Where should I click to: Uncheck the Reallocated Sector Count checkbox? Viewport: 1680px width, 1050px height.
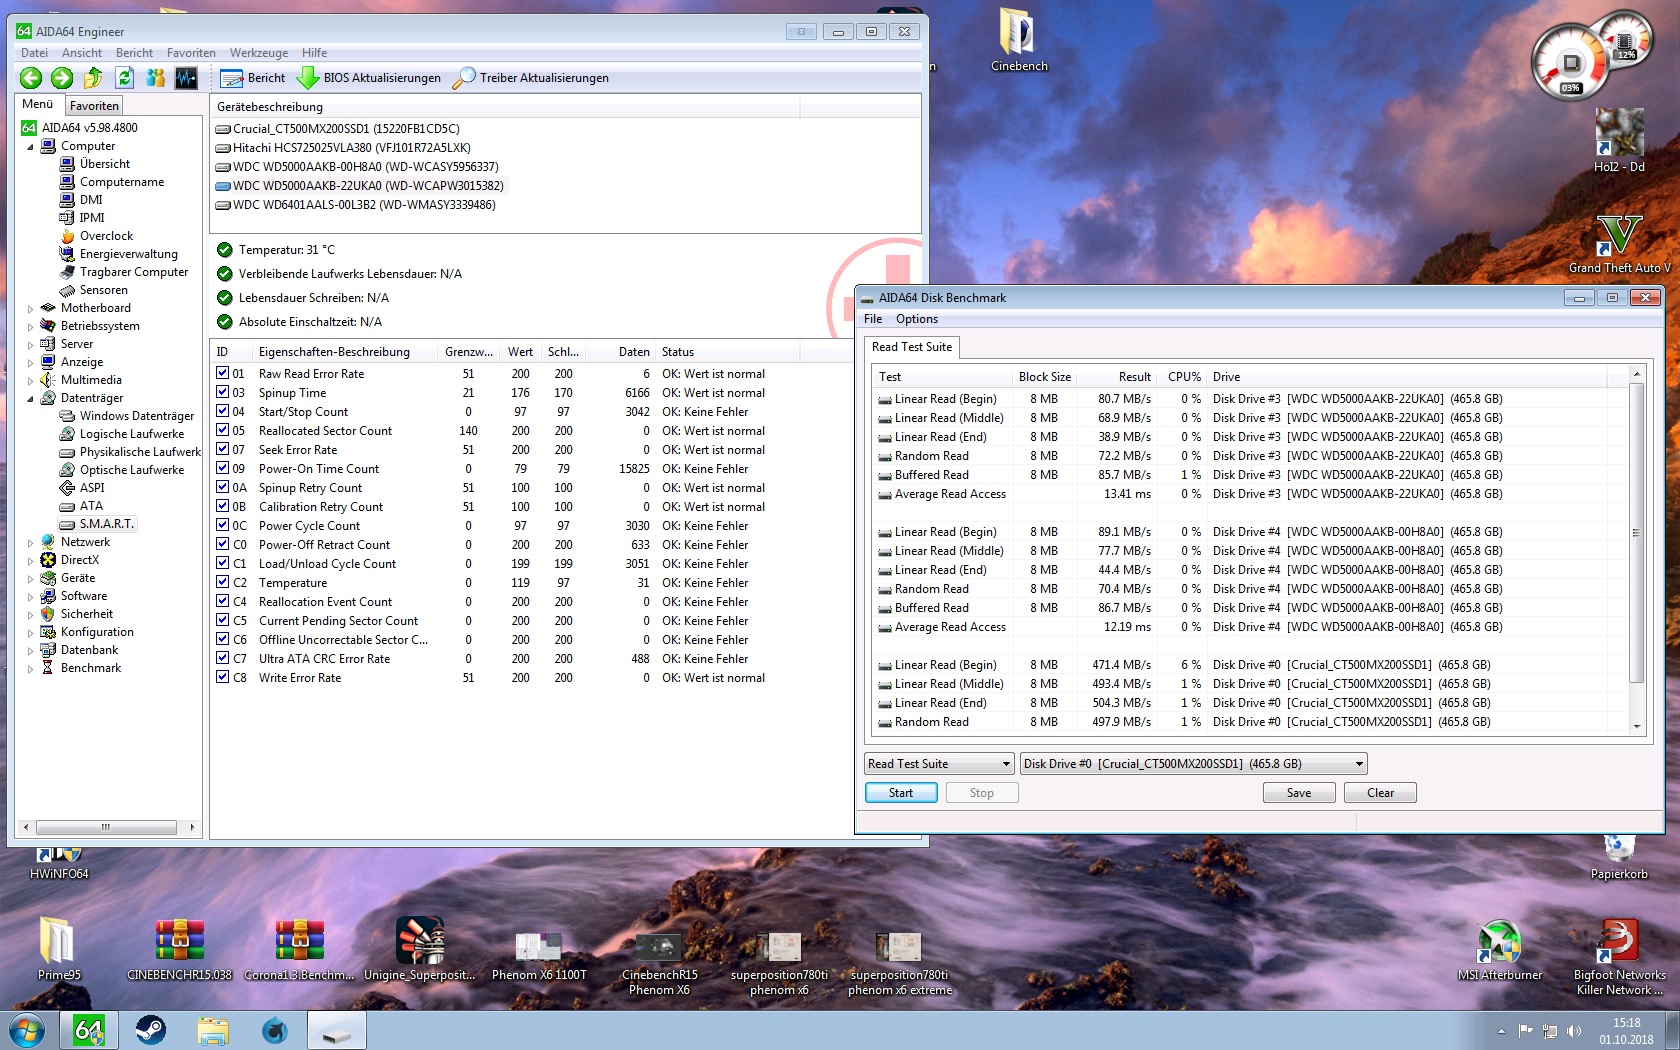(223, 430)
